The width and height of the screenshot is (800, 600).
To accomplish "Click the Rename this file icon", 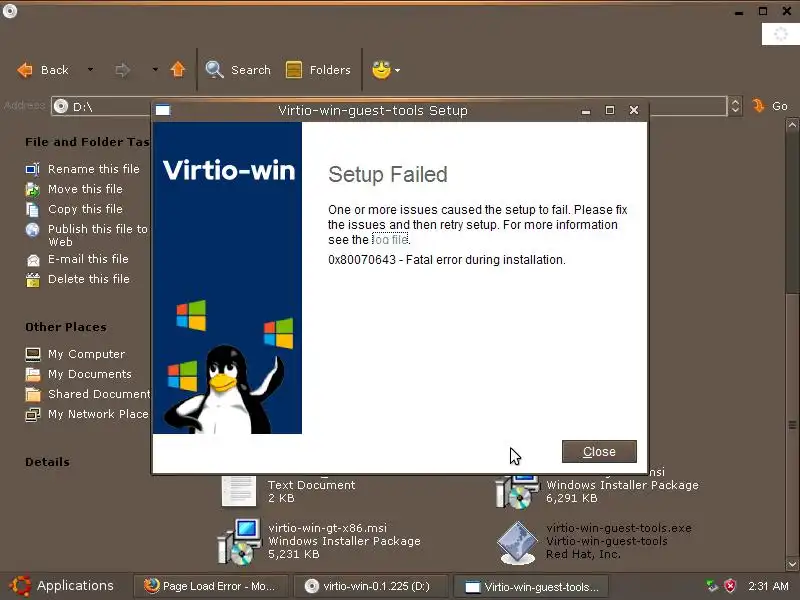I will (33, 169).
